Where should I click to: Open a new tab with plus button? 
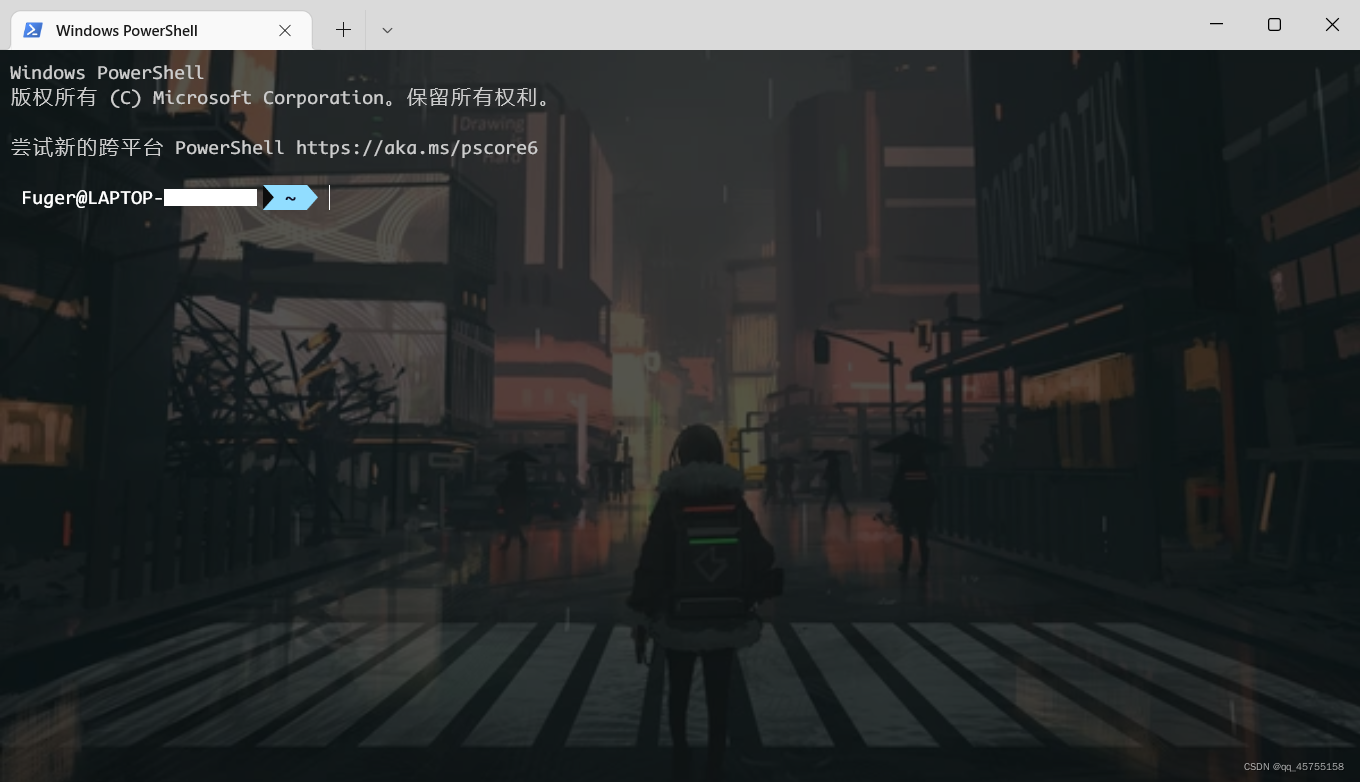(343, 30)
